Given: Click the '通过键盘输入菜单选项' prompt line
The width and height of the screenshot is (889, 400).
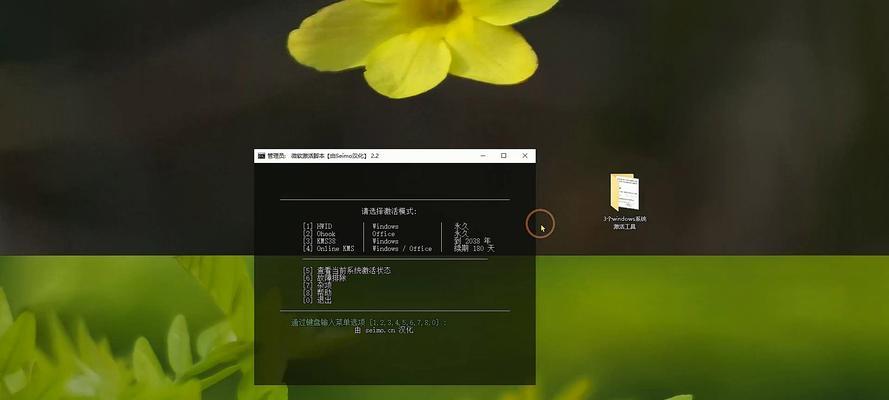Looking at the screenshot, I should point(369,322).
